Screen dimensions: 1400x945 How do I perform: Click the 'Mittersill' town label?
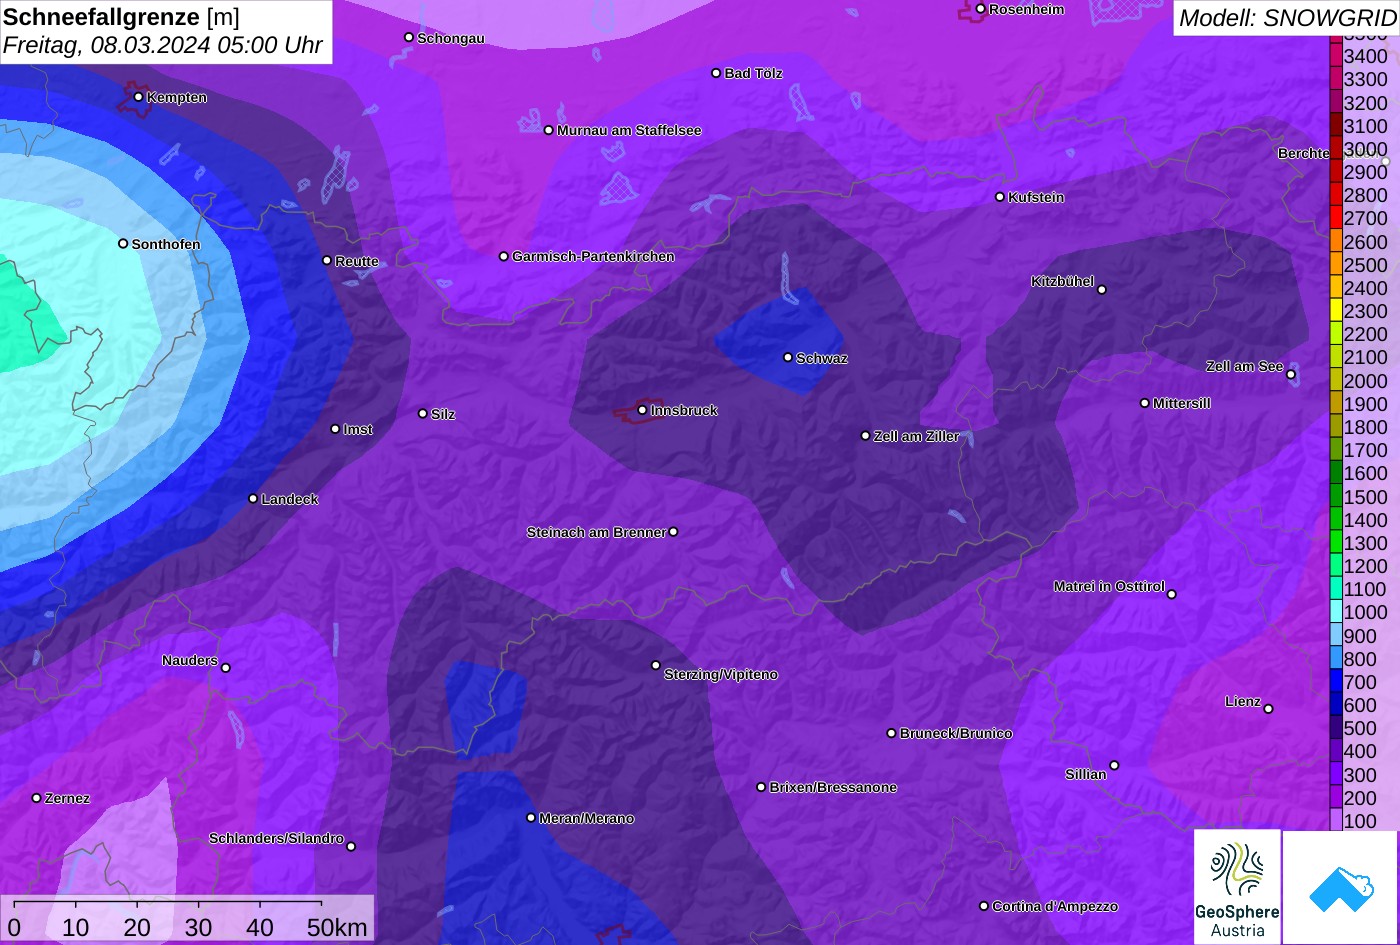tap(1182, 403)
